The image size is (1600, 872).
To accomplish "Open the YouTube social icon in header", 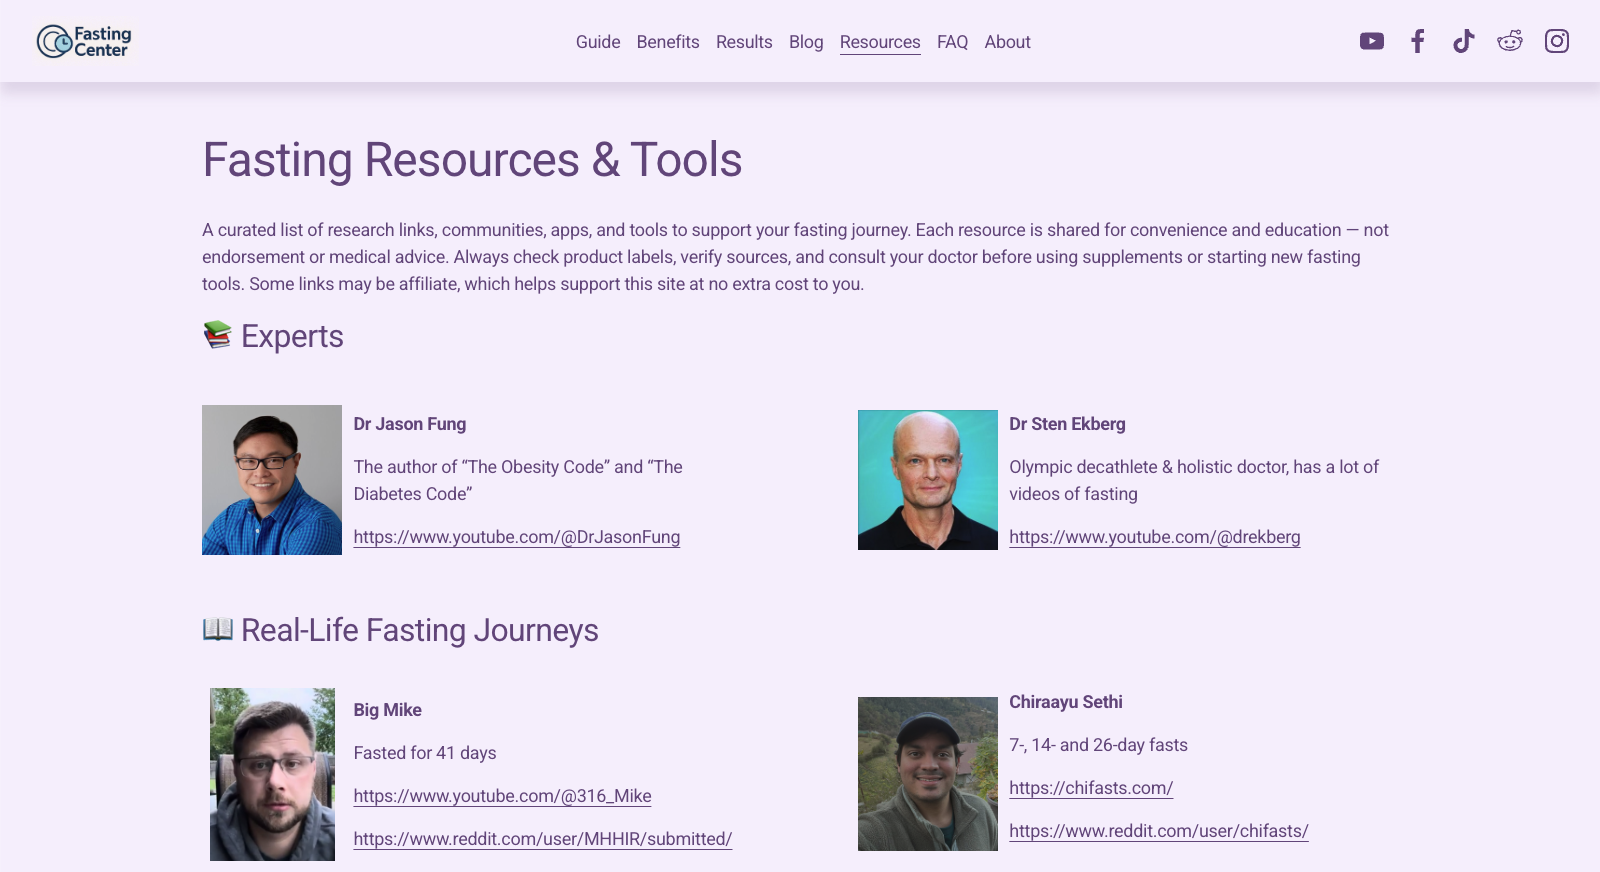I will [1372, 41].
